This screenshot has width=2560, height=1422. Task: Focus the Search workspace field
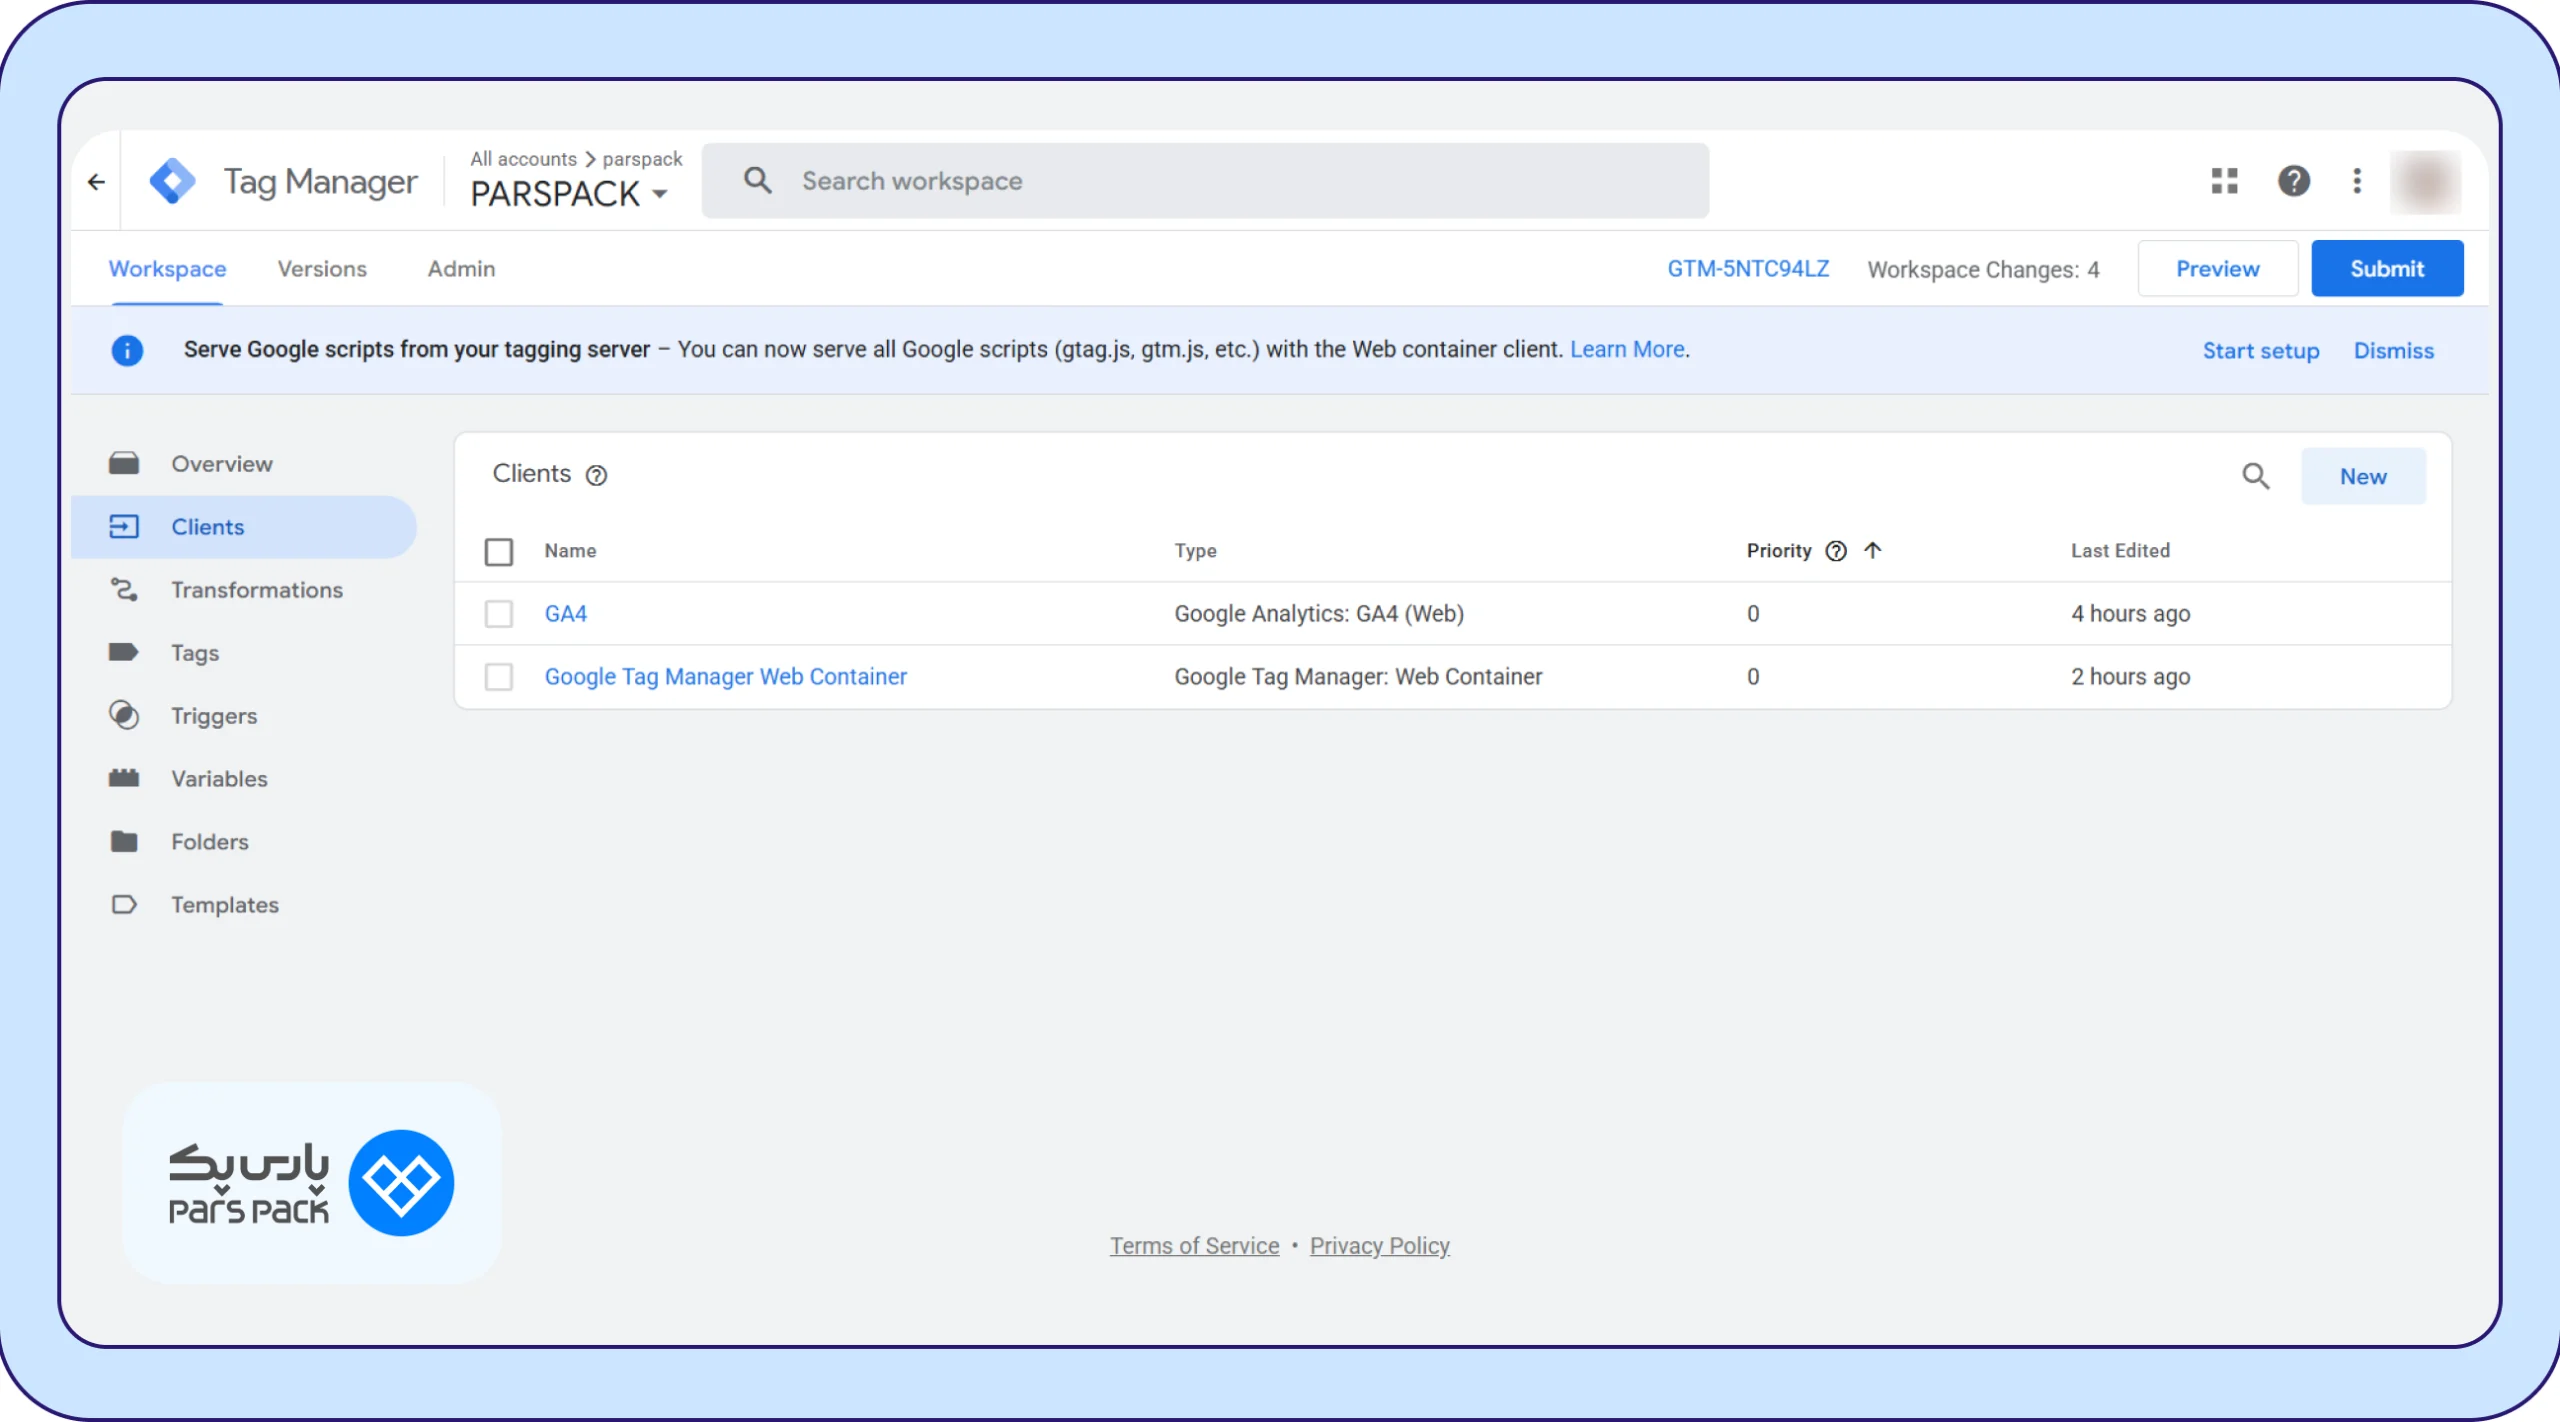pyautogui.click(x=1206, y=181)
